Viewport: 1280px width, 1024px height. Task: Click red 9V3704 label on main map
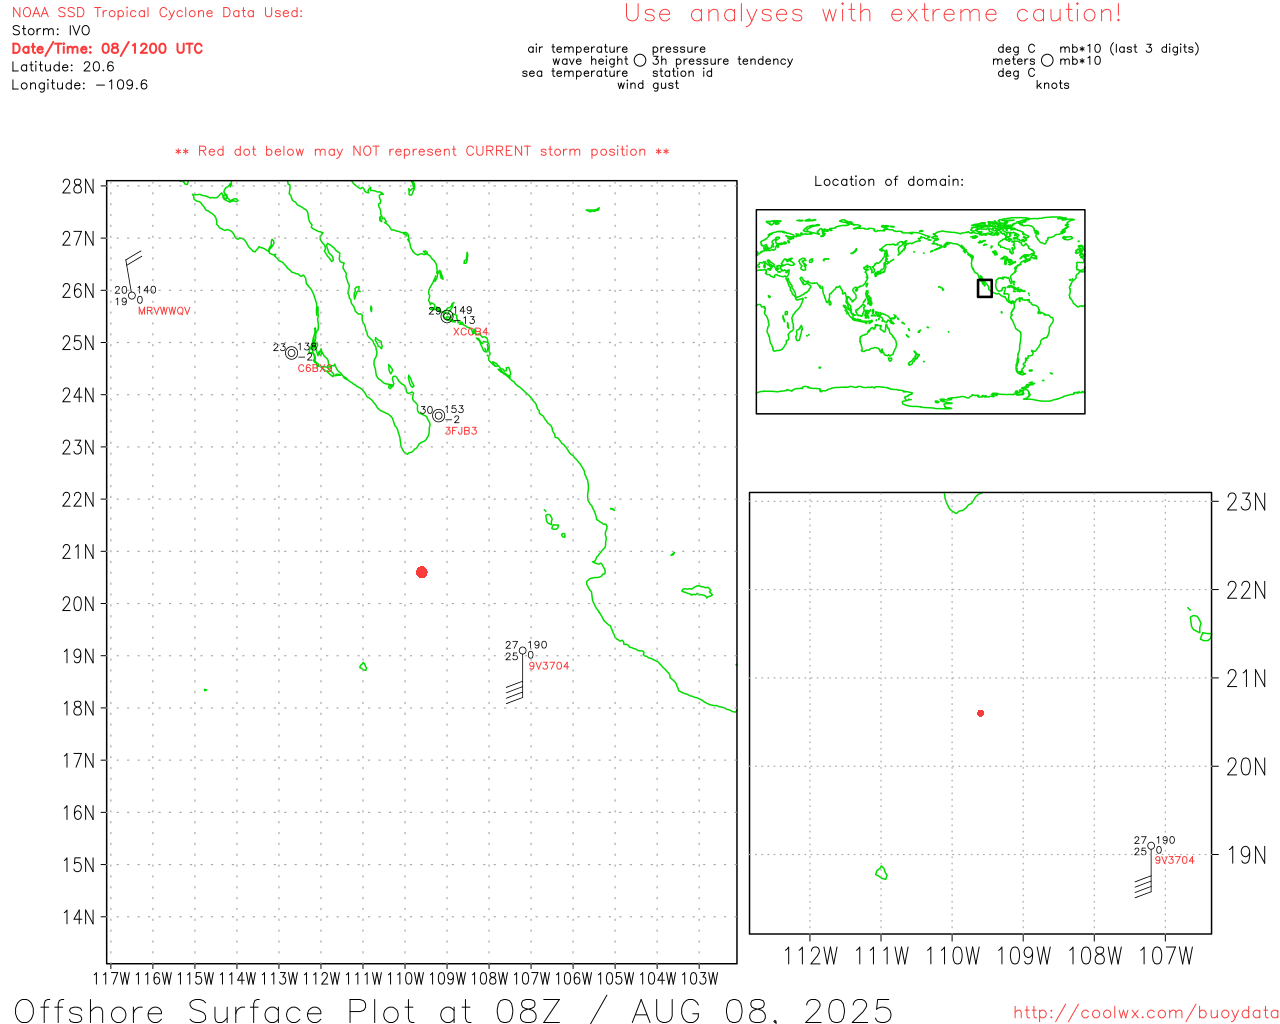[549, 666]
